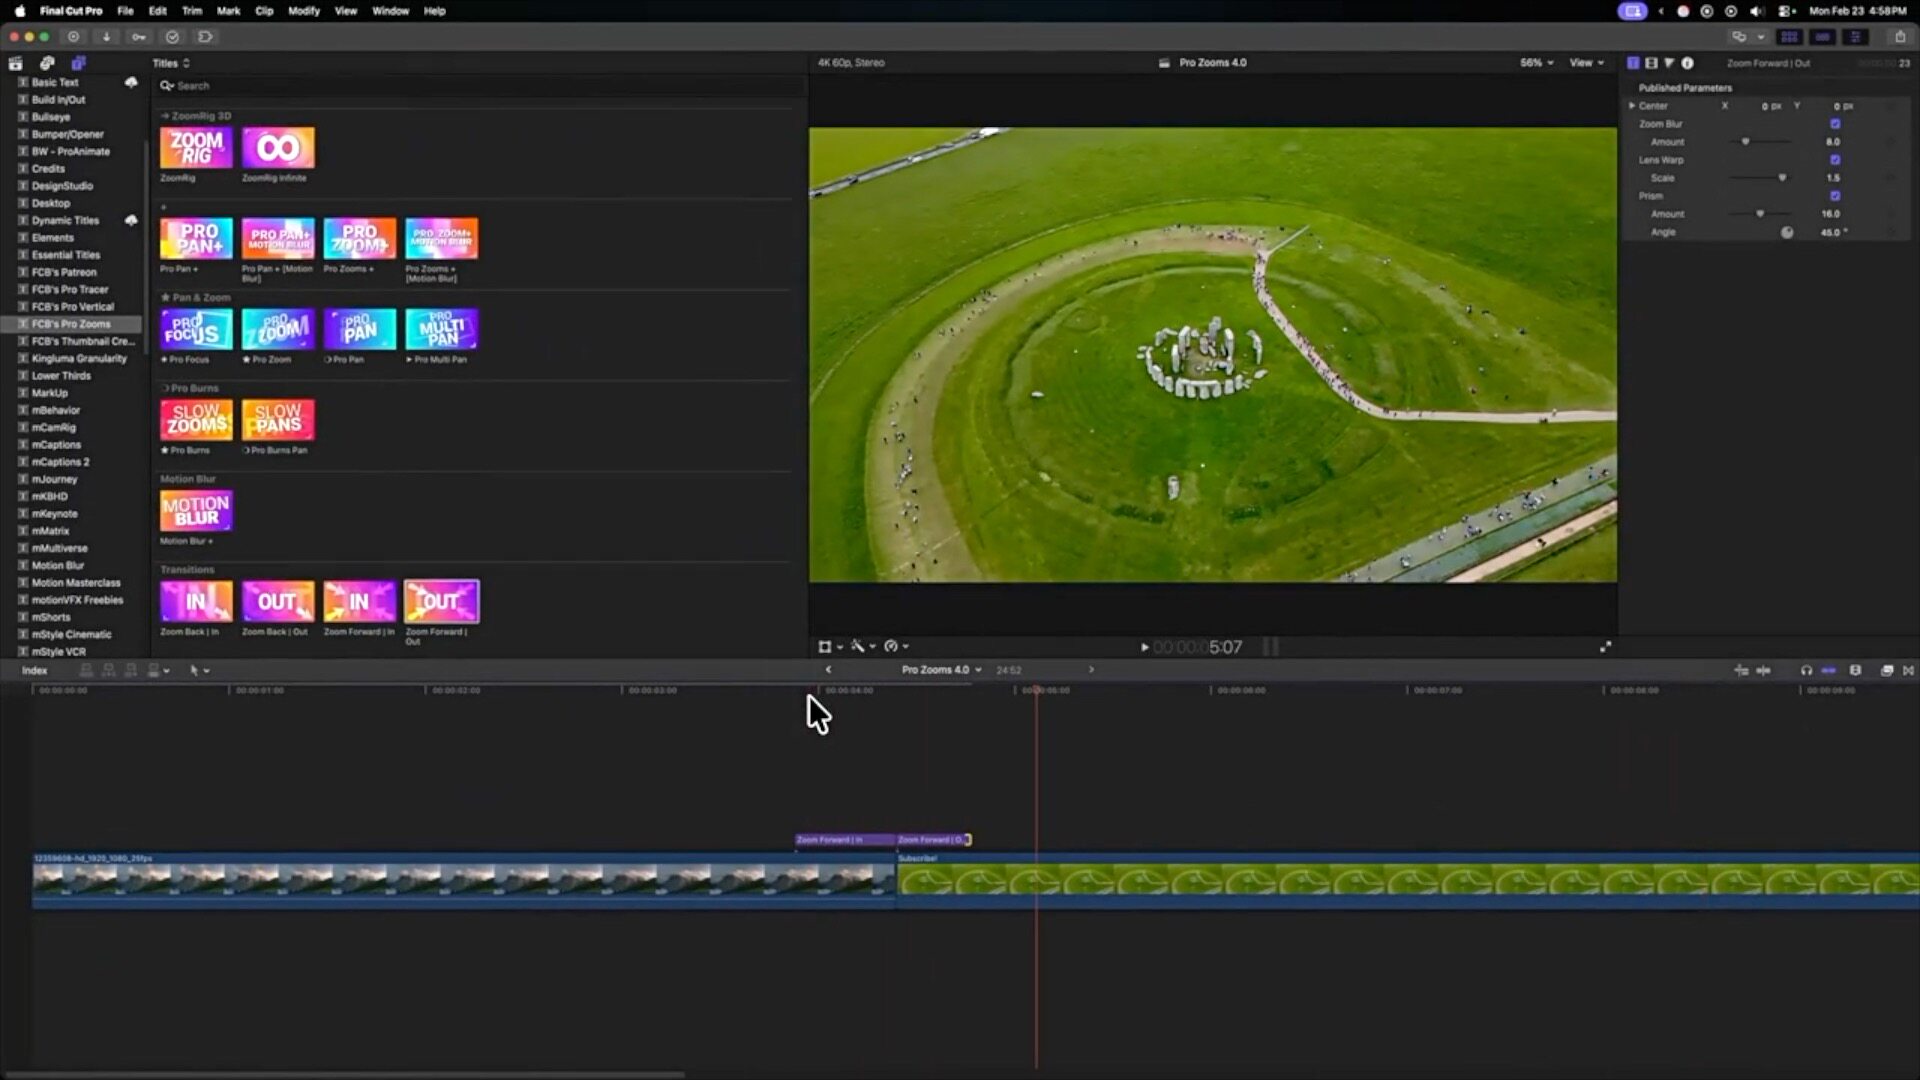Open the Titles category dropdown

click(x=171, y=63)
